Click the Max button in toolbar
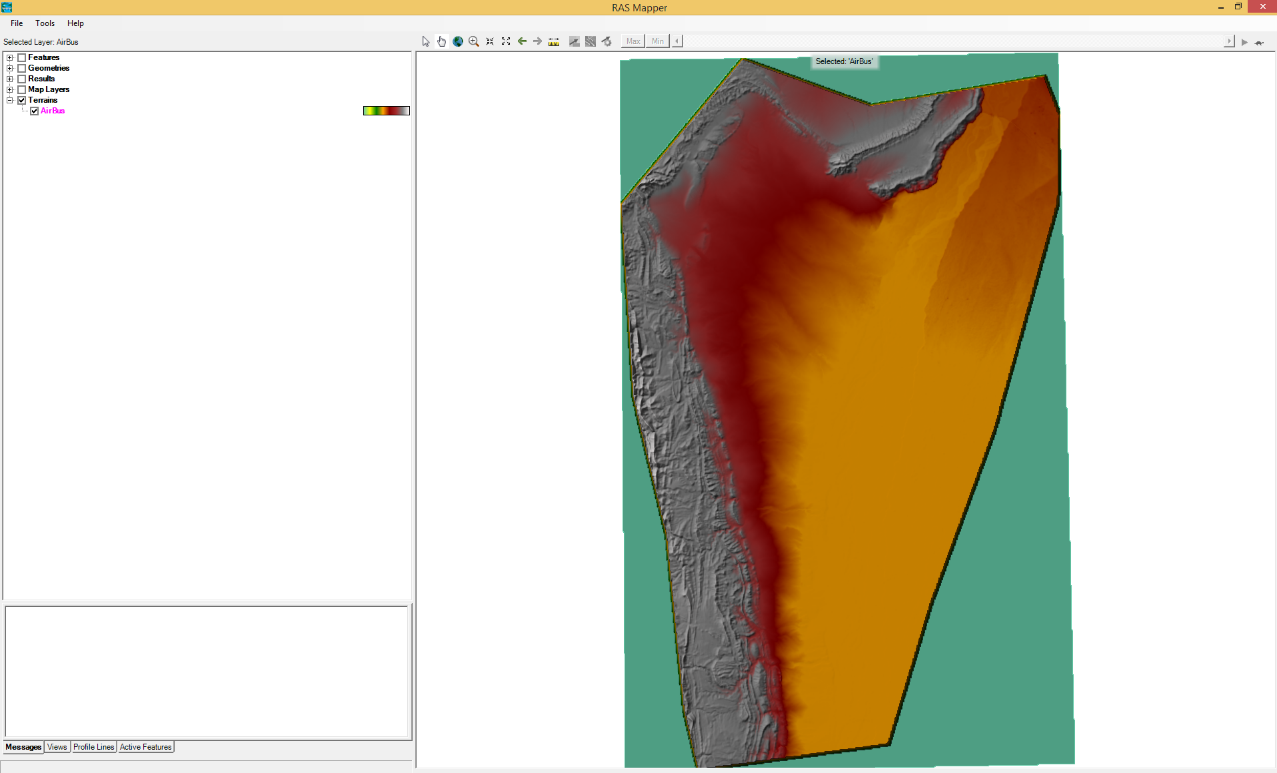The image size is (1277, 773). point(633,41)
